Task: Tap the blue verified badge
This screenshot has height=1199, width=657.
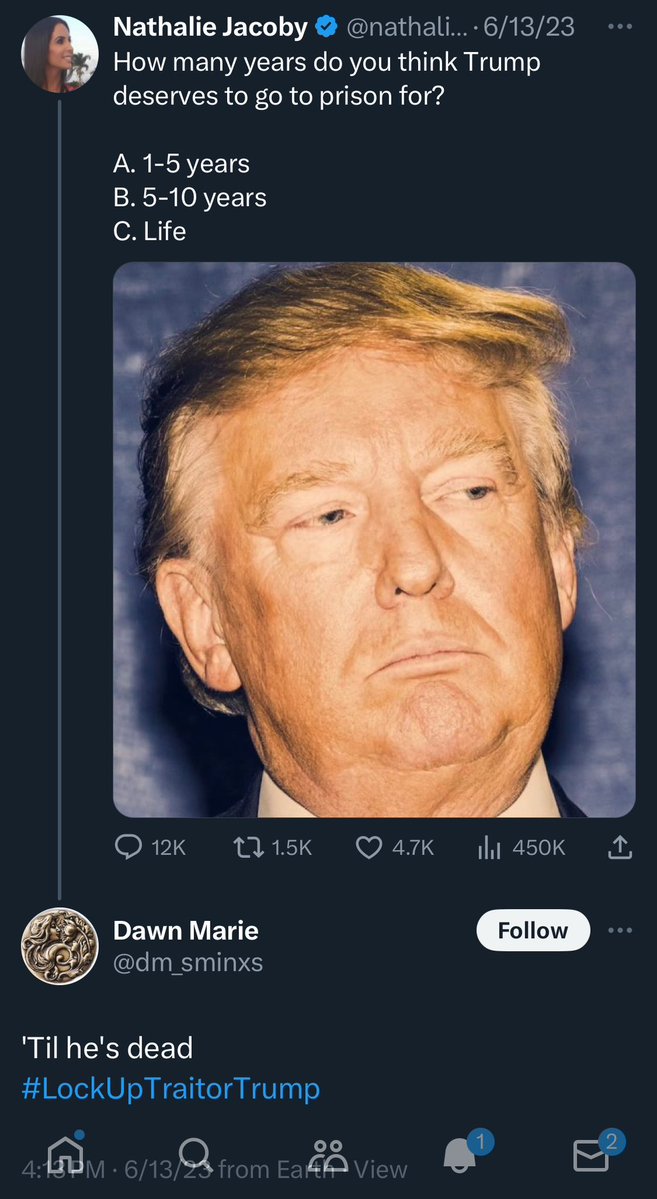Action: 326,28
